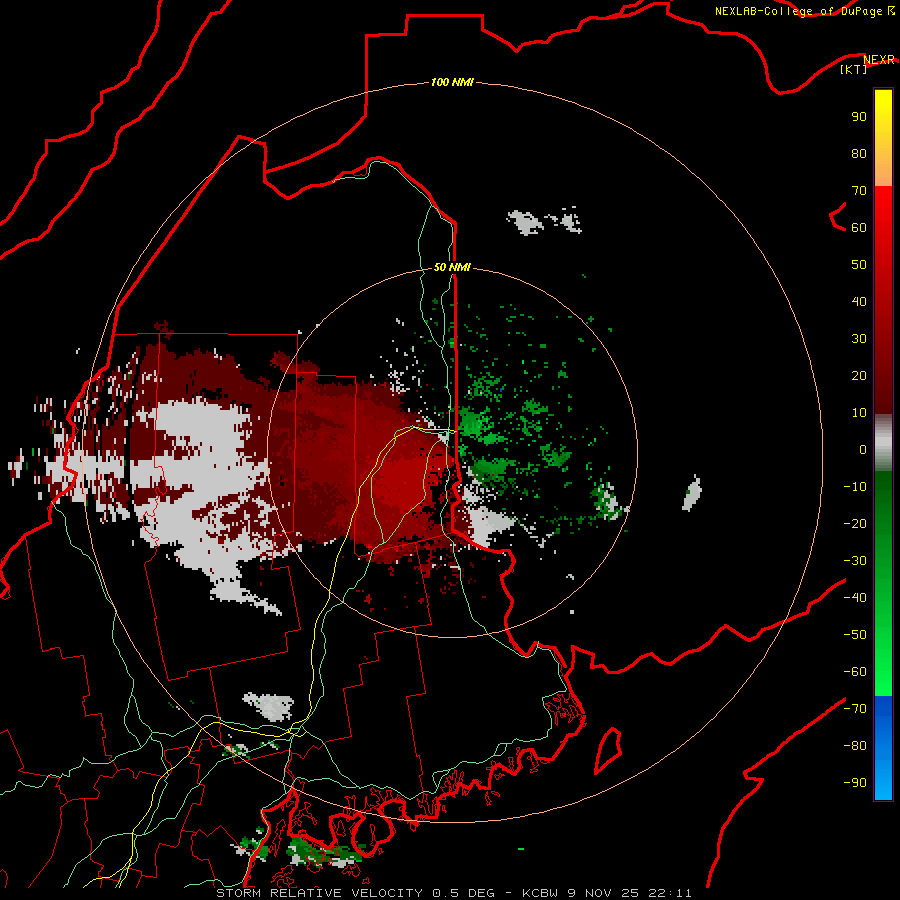Click the 60 value on velocity scale

(x=859, y=227)
